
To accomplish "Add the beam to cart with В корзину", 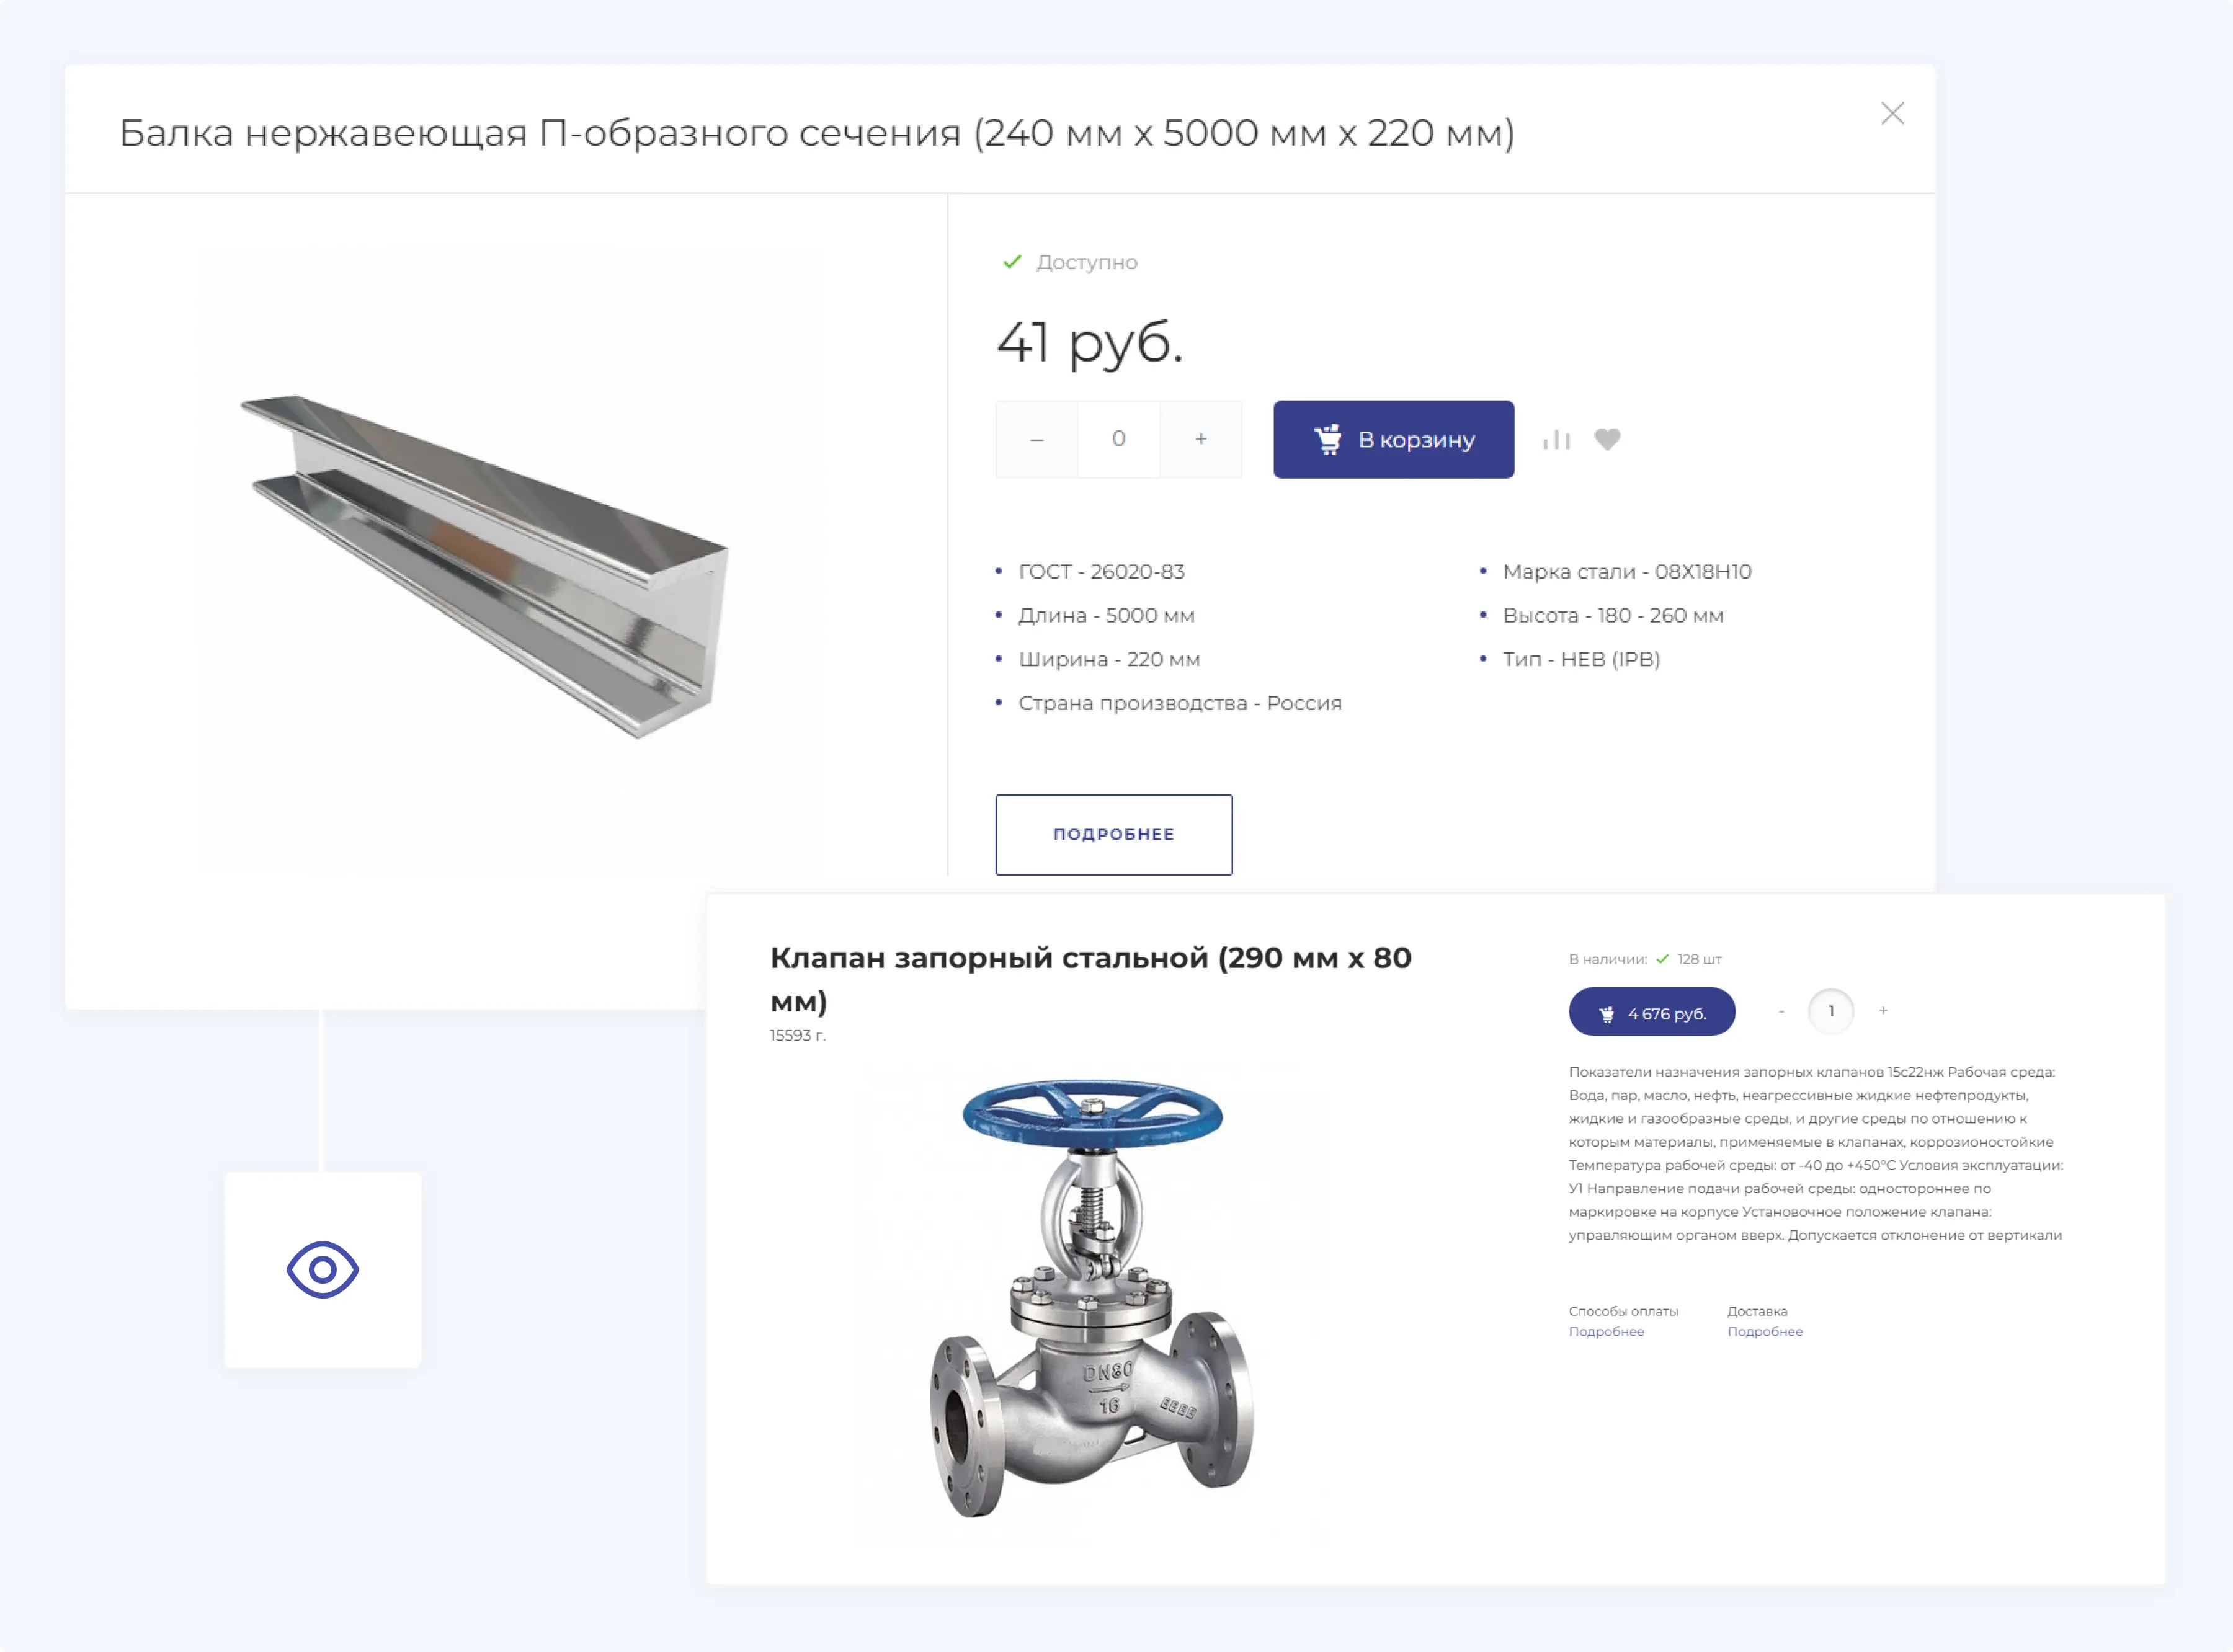I will pos(1393,439).
